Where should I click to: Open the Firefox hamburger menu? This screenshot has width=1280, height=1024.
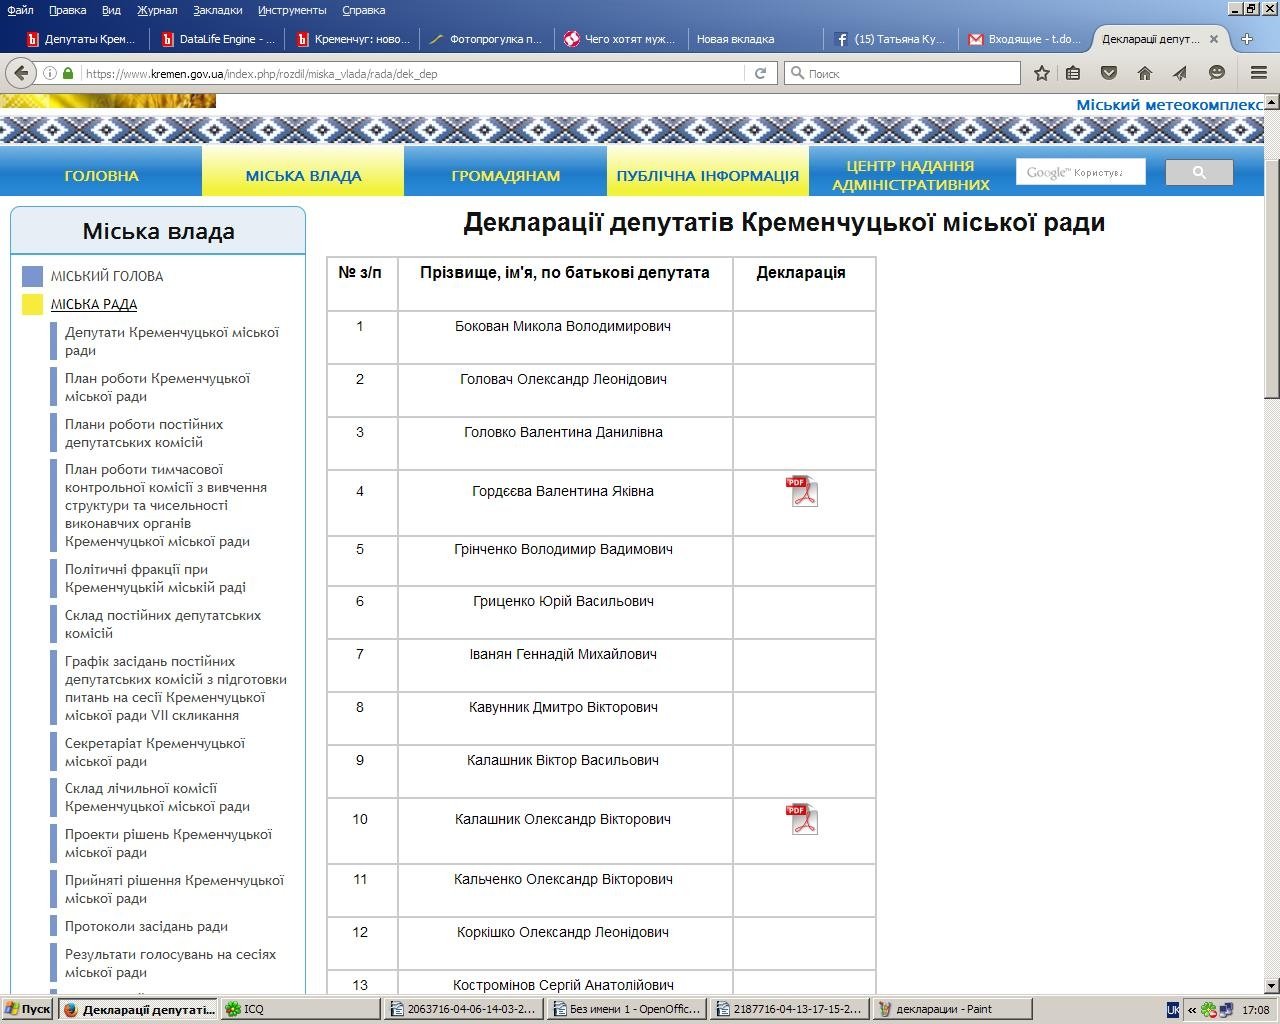point(1259,73)
